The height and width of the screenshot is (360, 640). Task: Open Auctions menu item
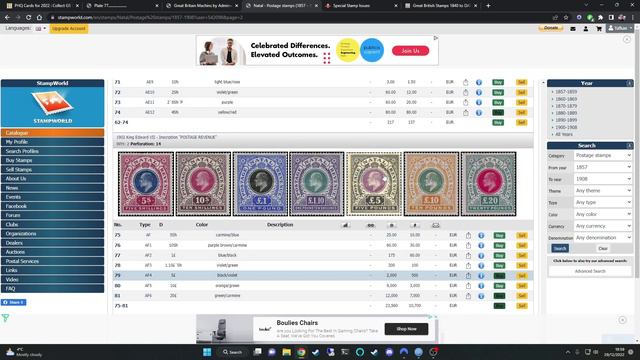click(x=53, y=252)
